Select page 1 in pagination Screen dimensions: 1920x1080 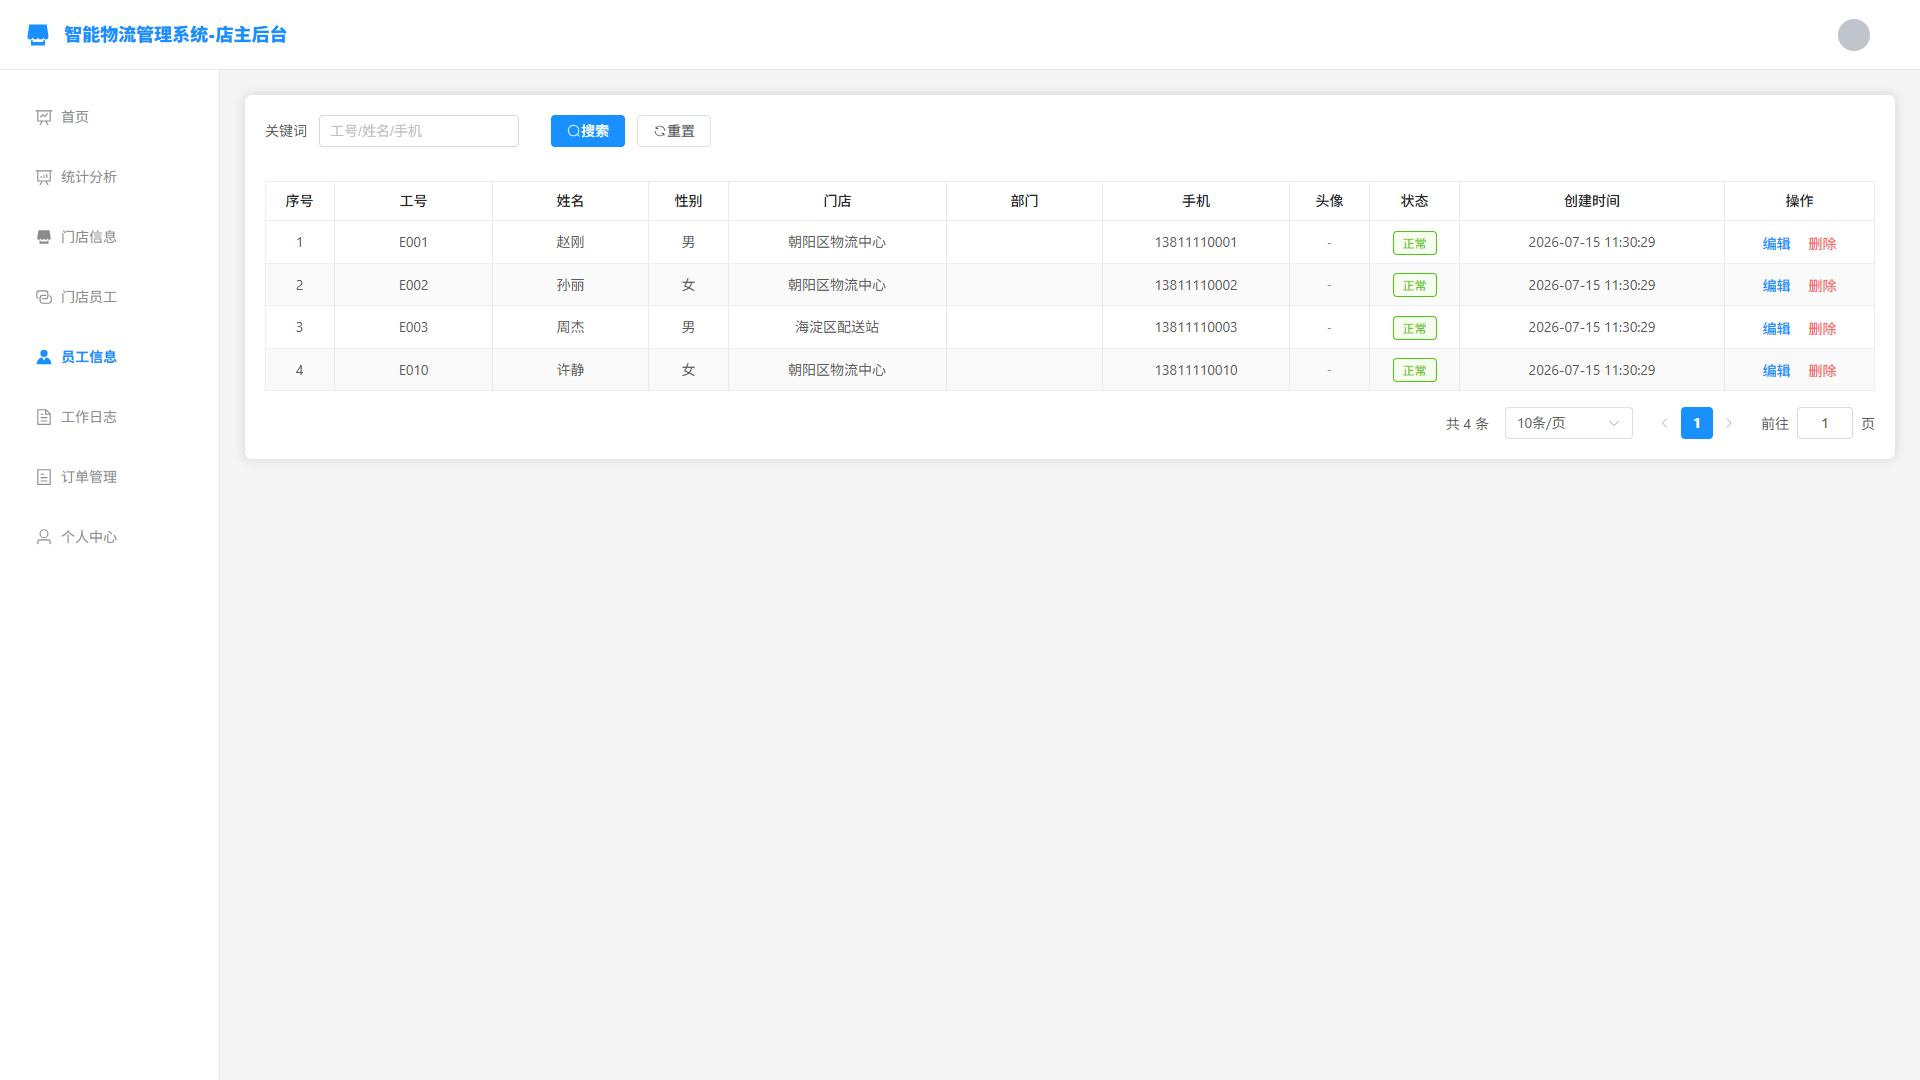(x=1696, y=423)
